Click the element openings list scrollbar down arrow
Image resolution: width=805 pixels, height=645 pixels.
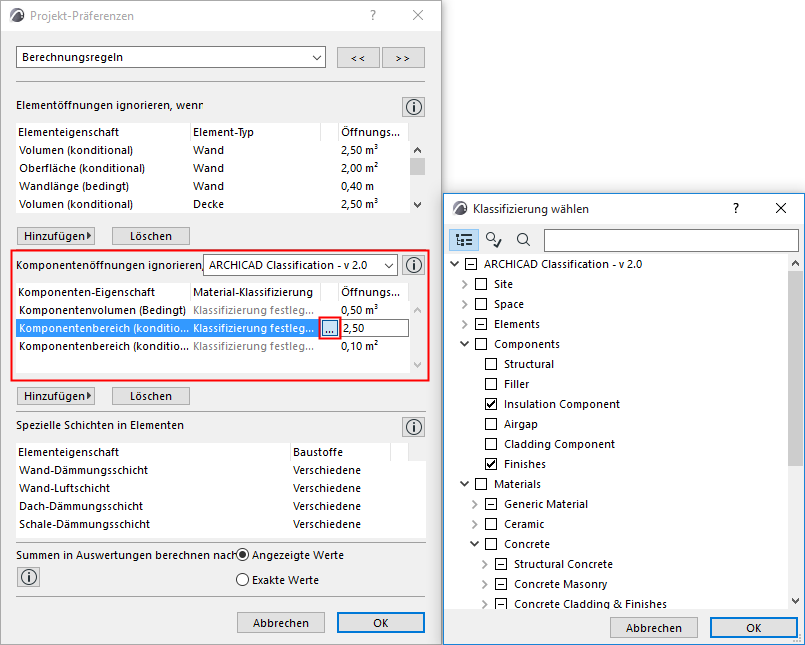(x=417, y=204)
